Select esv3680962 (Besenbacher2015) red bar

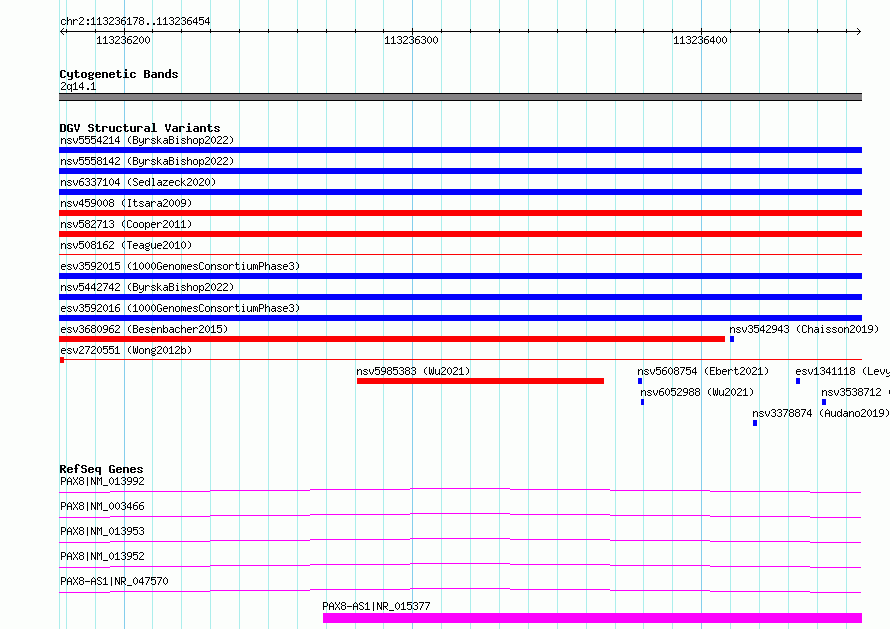click(x=392, y=339)
